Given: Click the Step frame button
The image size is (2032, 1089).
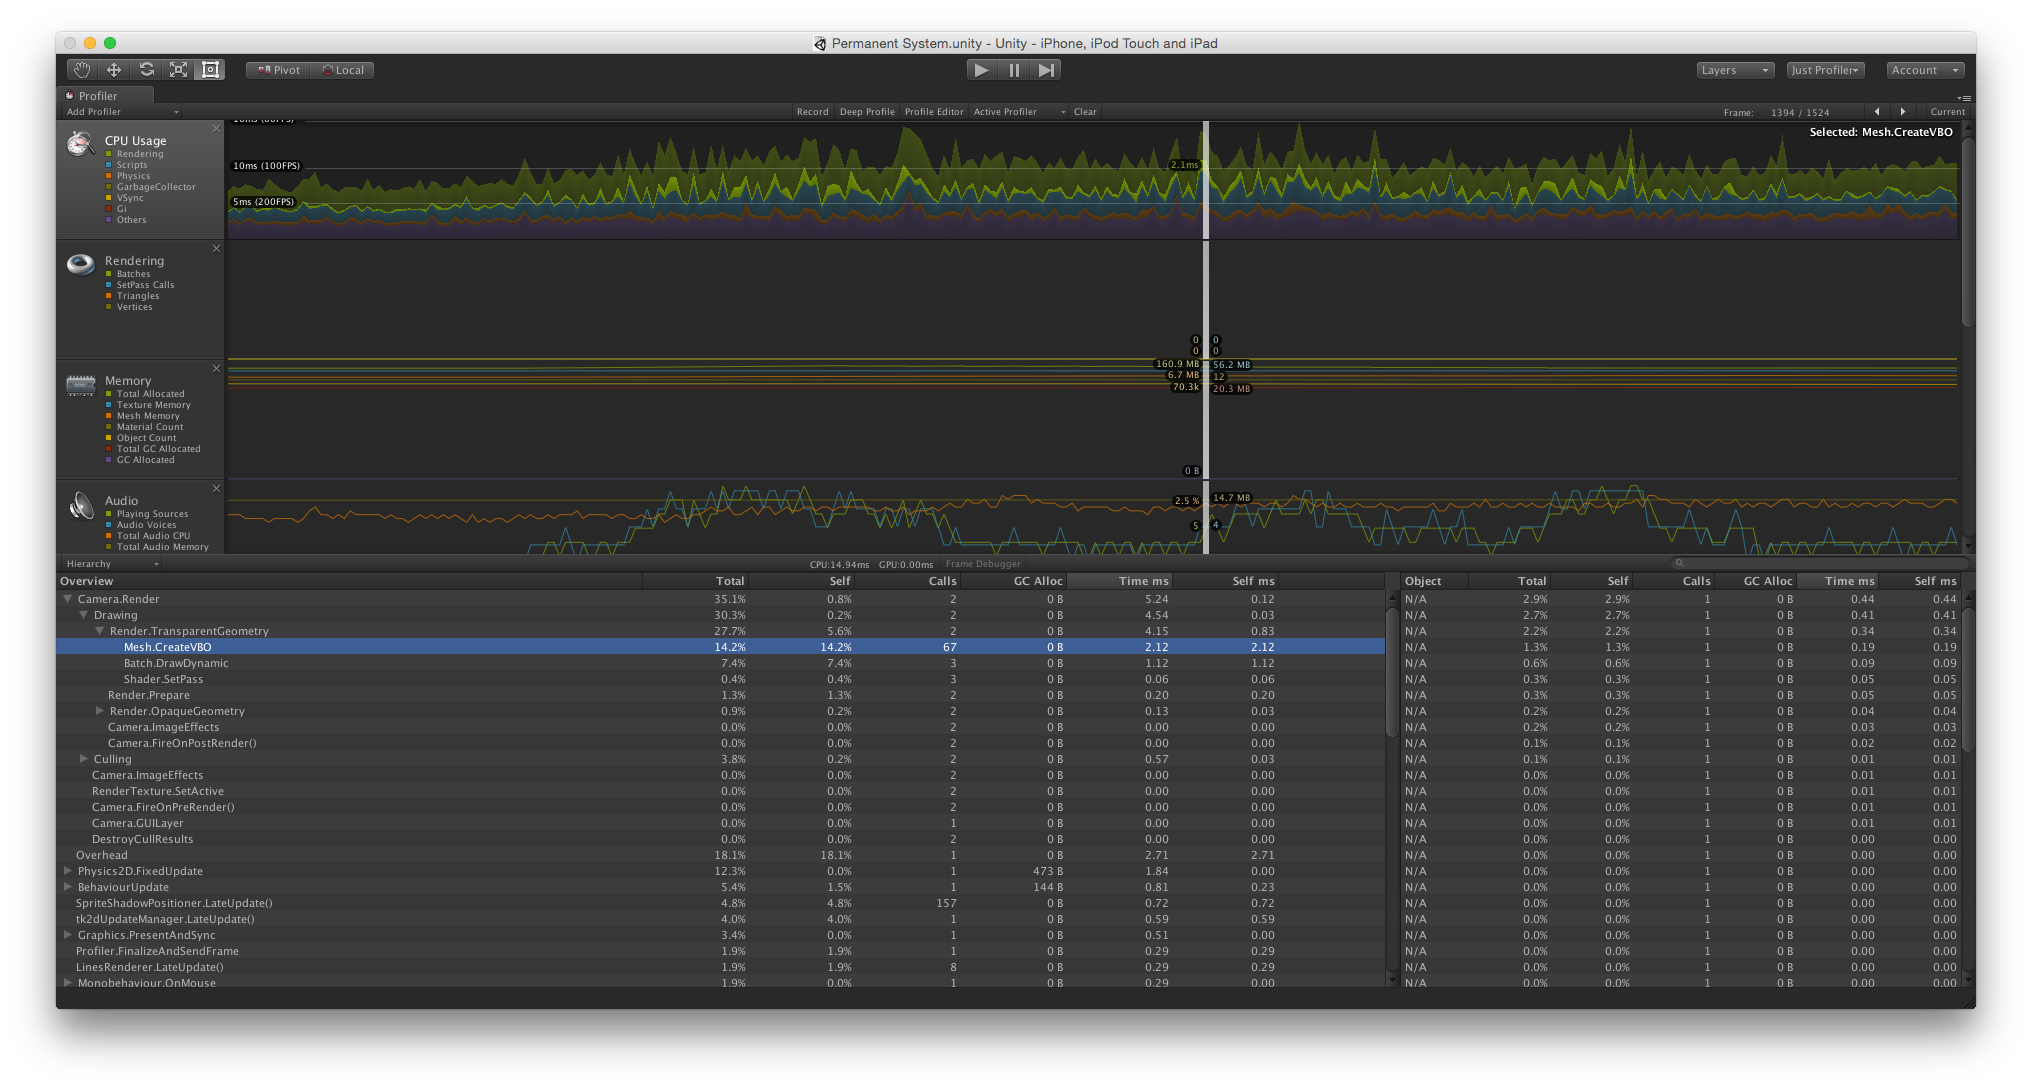Looking at the screenshot, I should [1046, 70].
